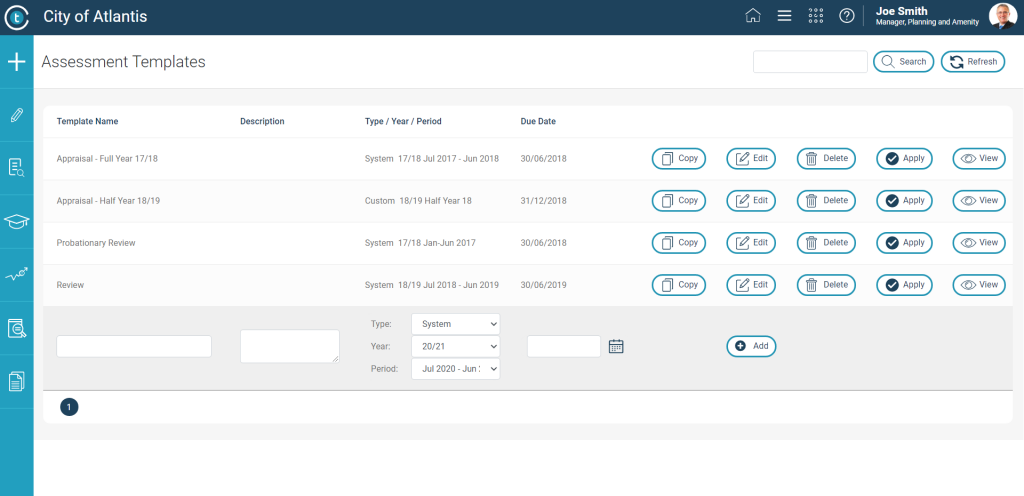1024x496 pixels.
Task: Click the new description text area
Action: tap(290, 346)
